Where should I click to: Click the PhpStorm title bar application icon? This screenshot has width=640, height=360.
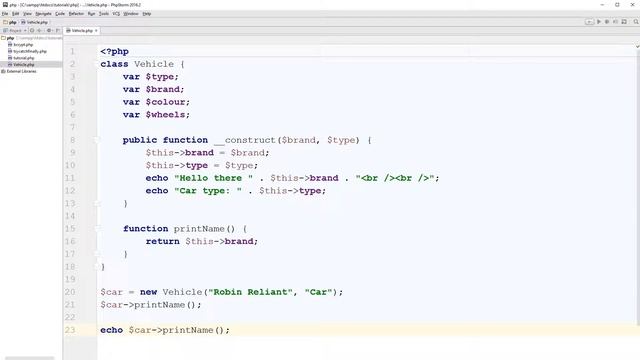point(5,4)
